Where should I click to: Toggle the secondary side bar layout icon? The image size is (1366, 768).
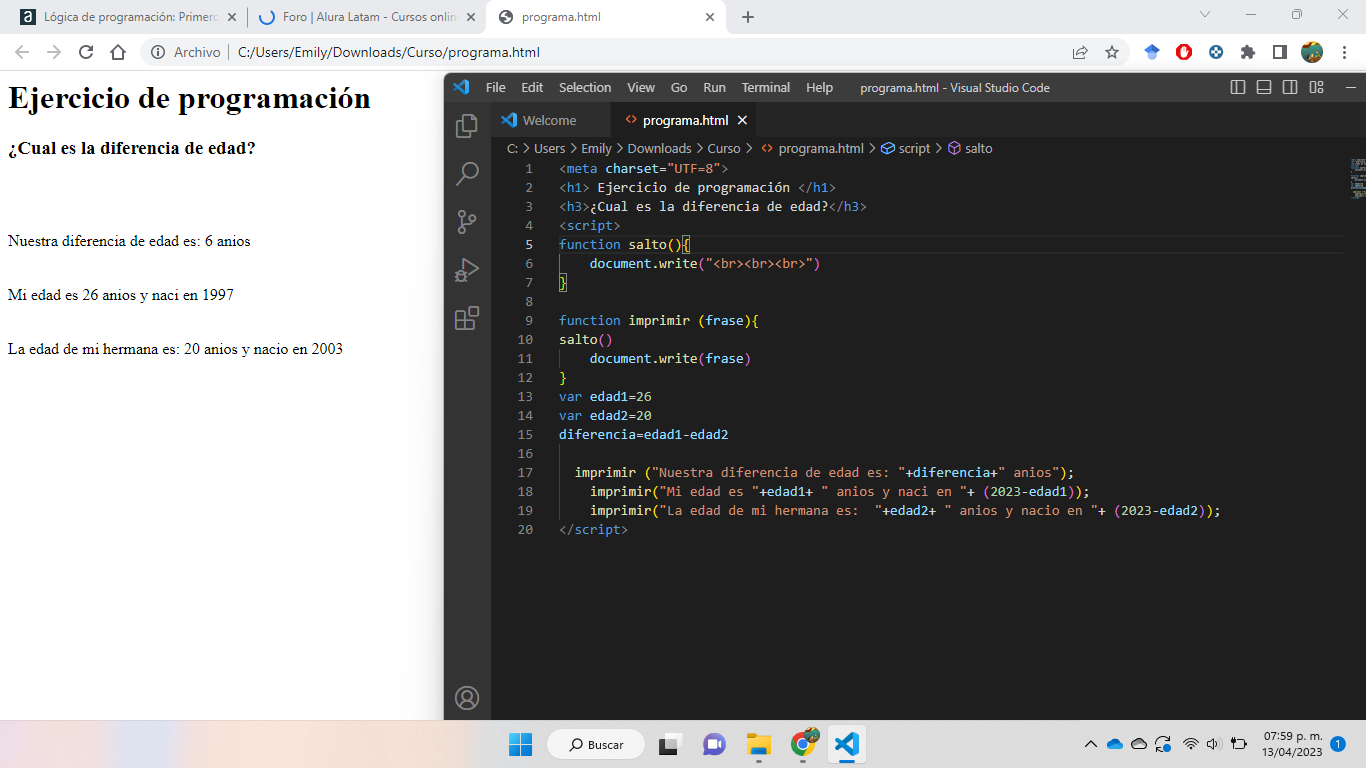(x=1290, y=87)
